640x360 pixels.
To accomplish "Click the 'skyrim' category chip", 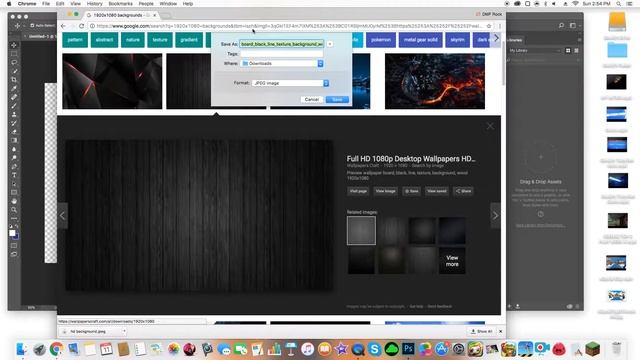I will (457, 40).
